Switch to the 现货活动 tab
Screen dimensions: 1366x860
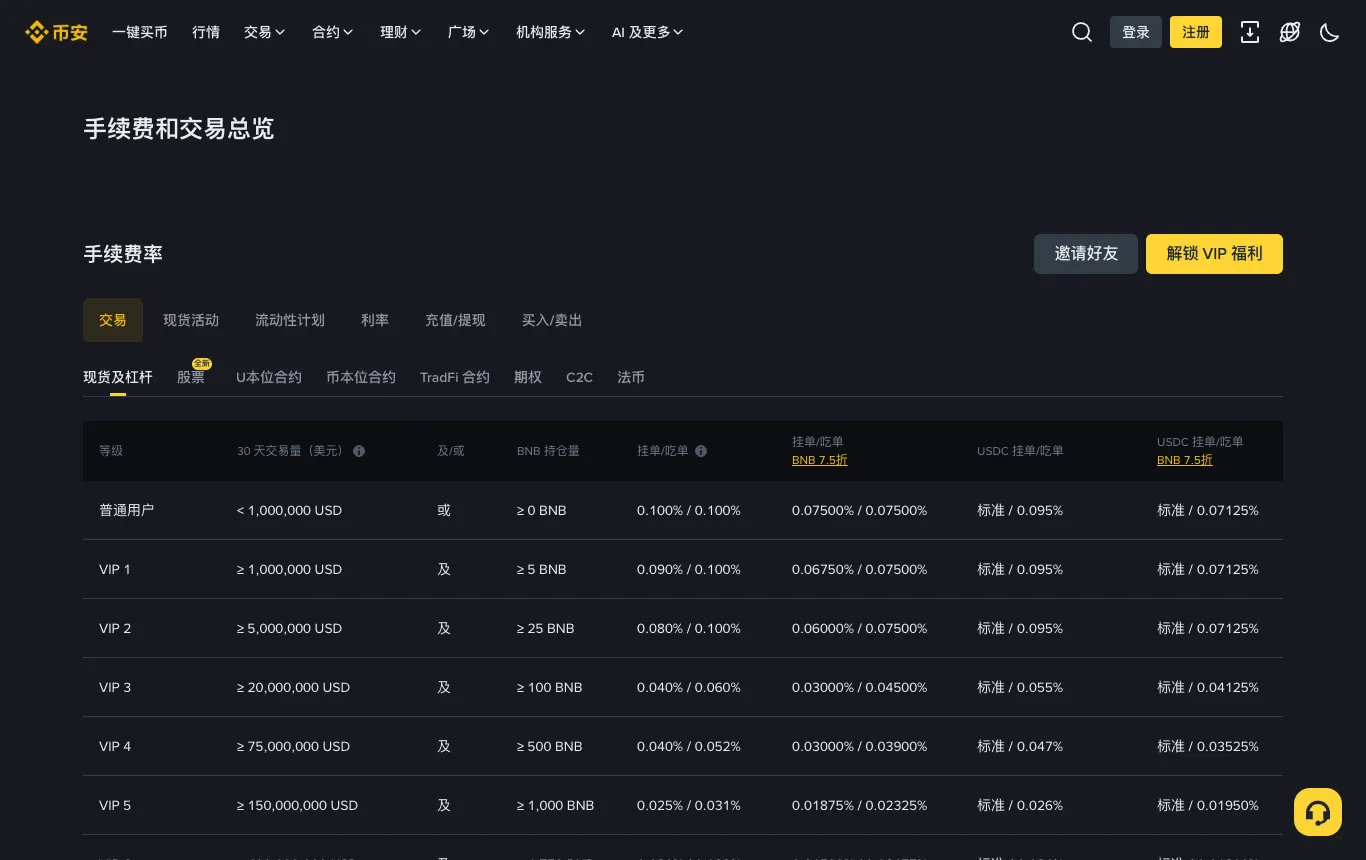191,320
